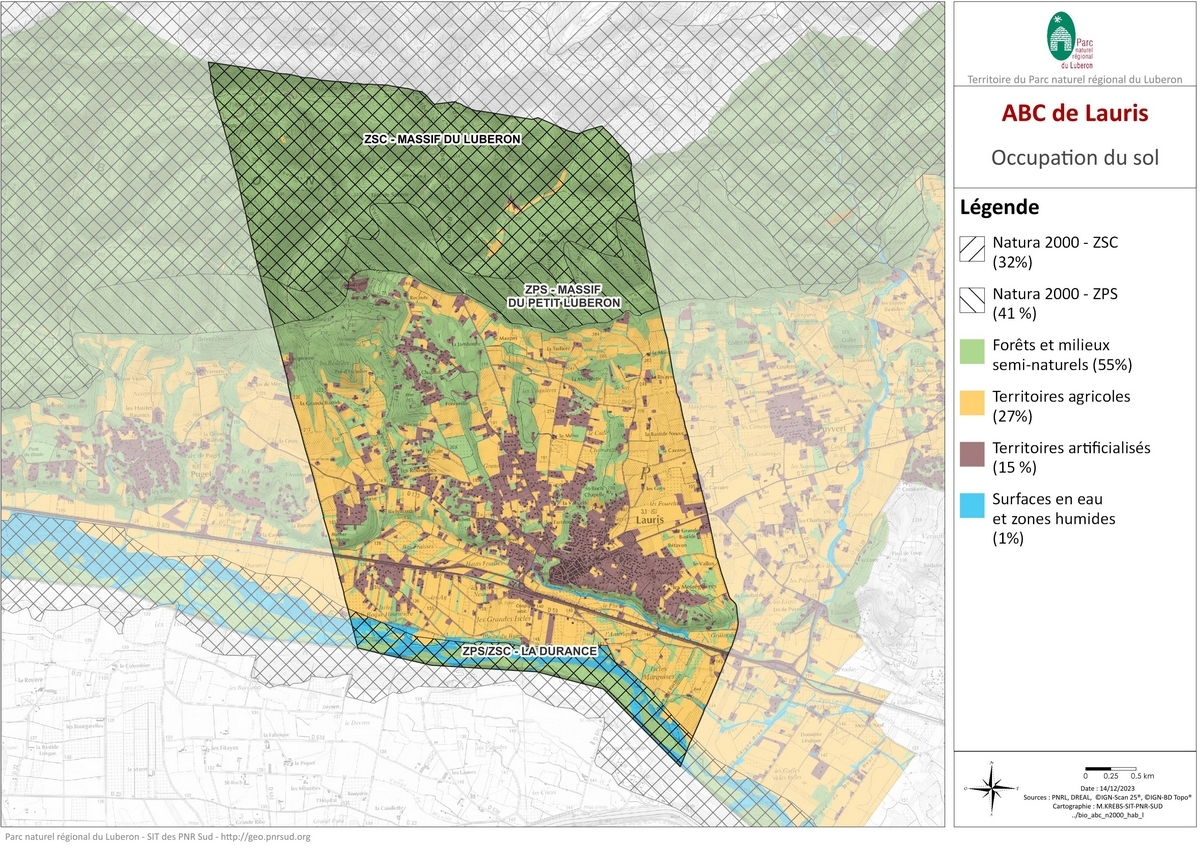Click the scale bar in the map footer
The image size is (1200, 852).
pos(1110,766)
